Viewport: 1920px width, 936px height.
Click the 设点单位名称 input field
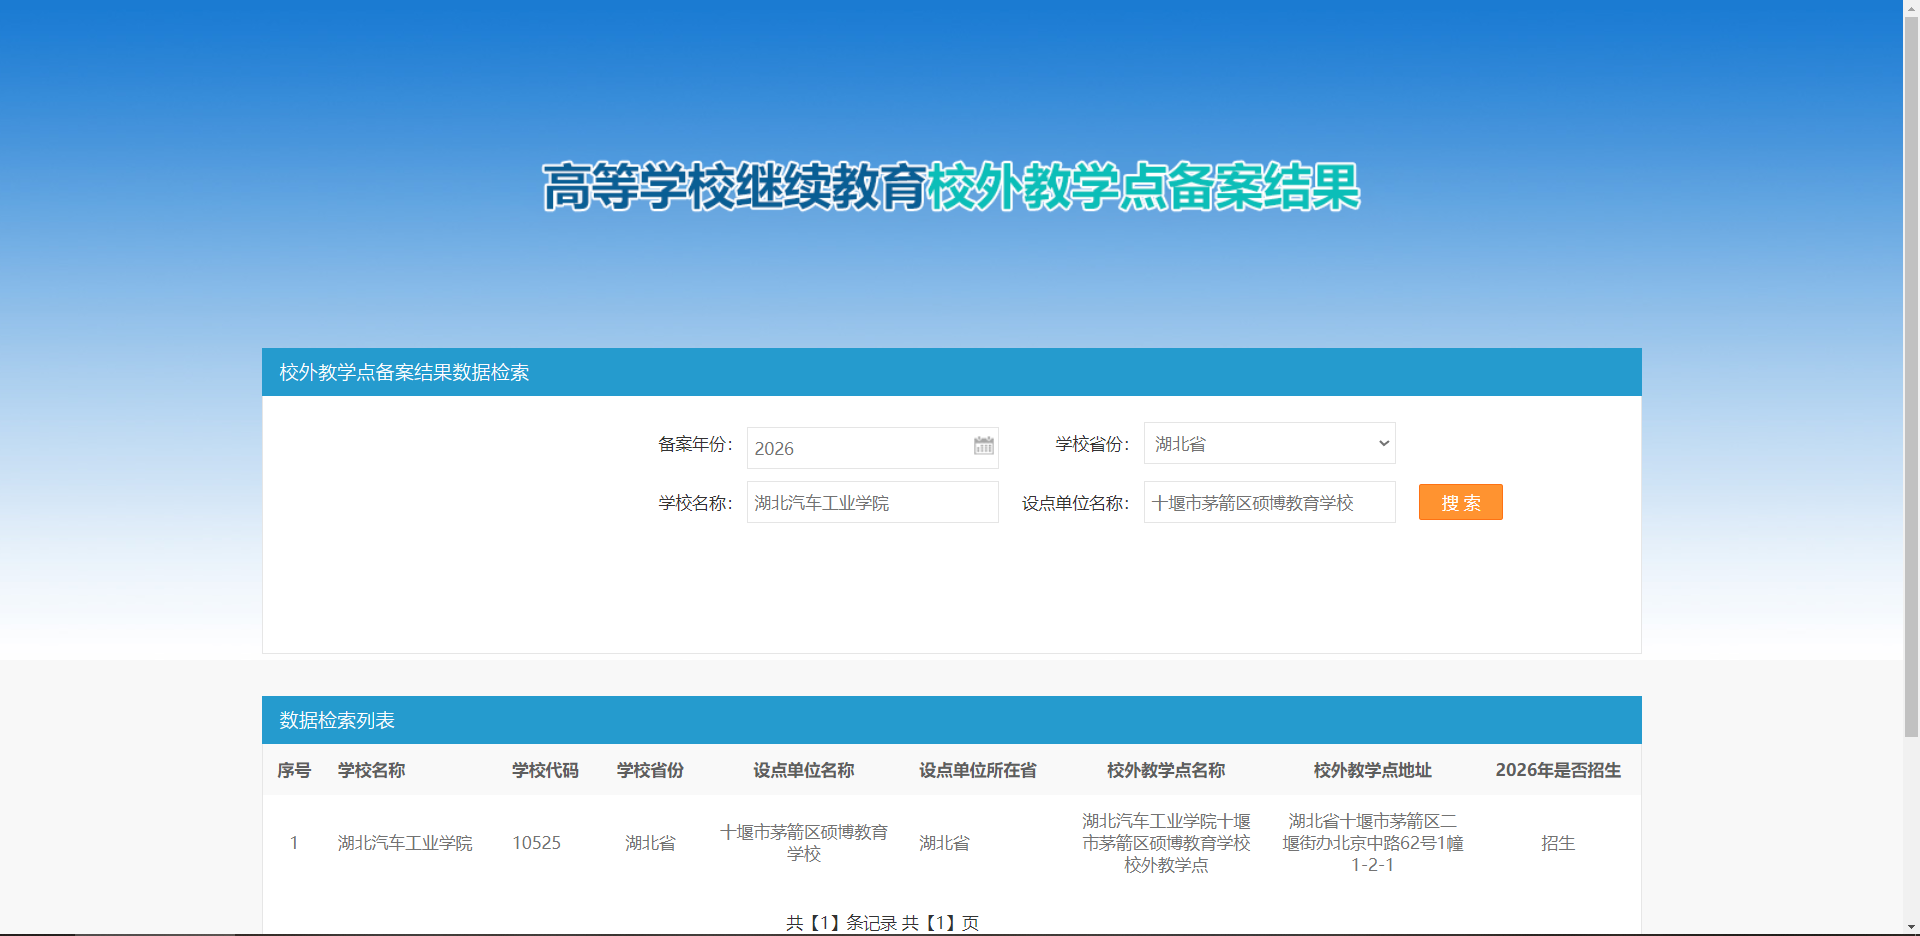tap(1269, 502)
